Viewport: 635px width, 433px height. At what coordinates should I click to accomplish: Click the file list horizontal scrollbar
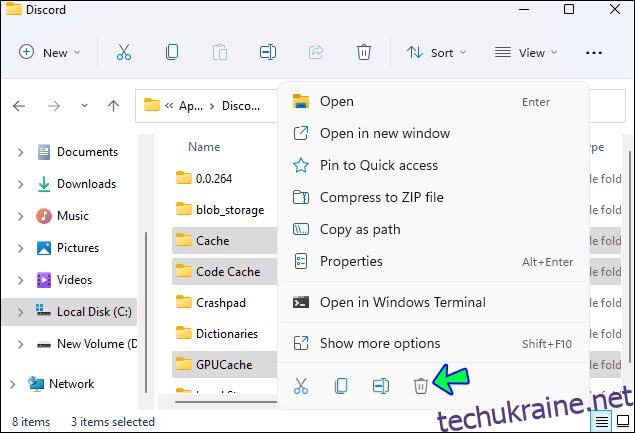coord(226,402)
